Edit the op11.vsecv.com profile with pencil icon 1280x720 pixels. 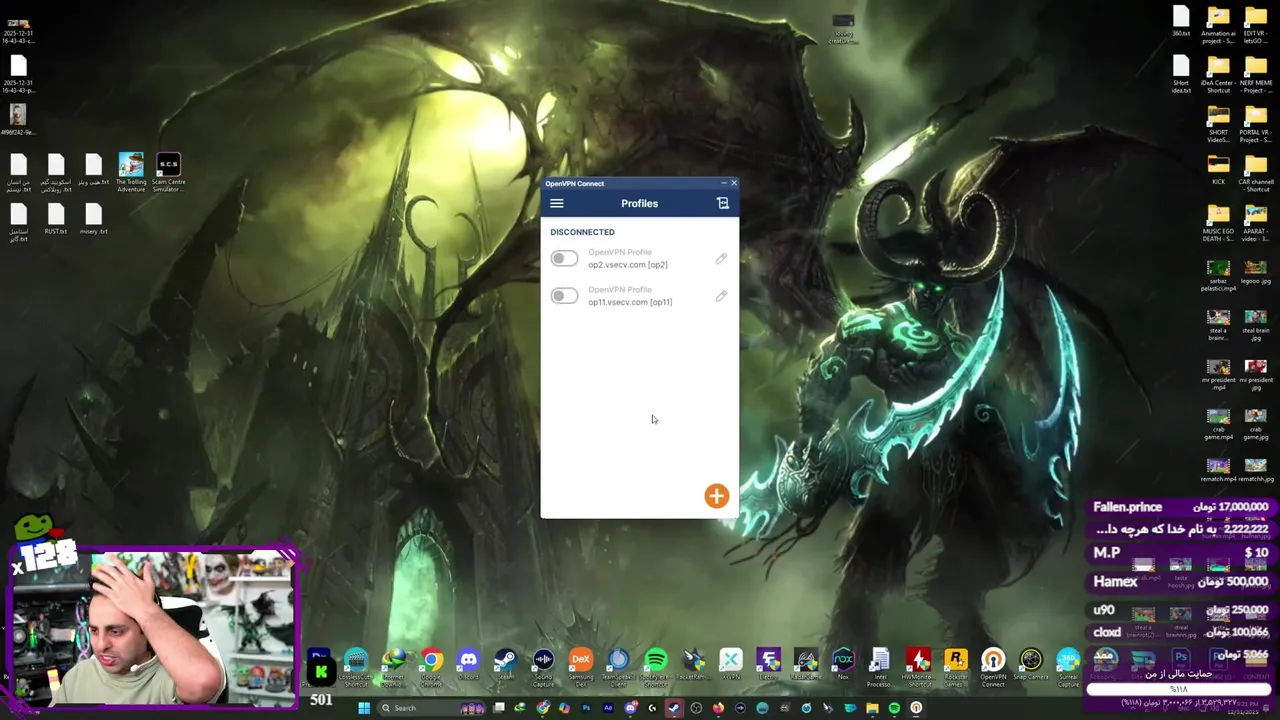coord(721,296)
